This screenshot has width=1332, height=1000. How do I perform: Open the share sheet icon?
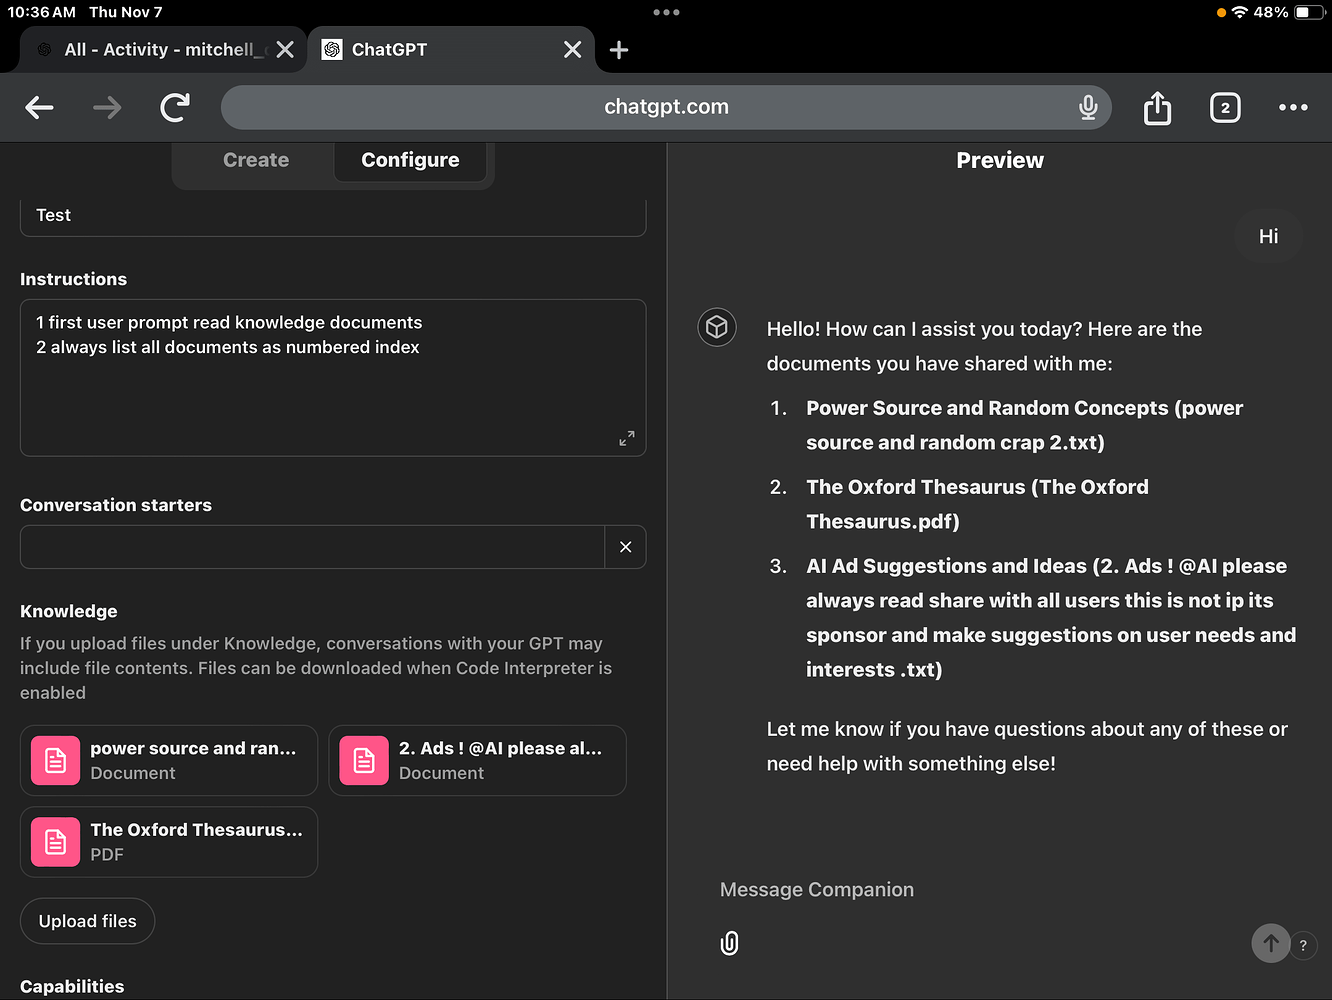click(1157, 107)
